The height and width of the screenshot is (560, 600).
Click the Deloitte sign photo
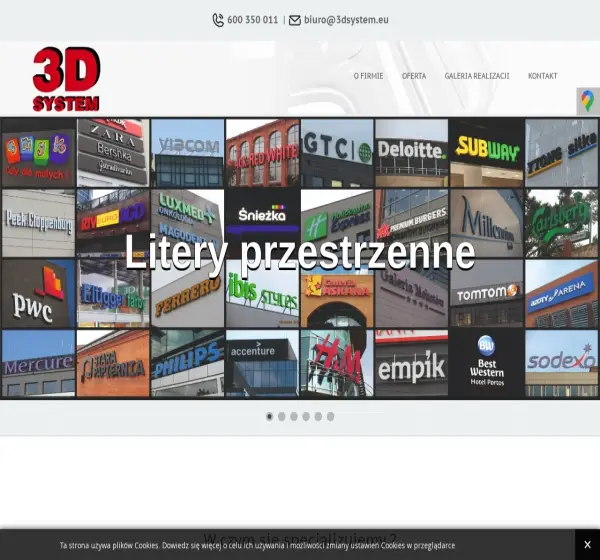point(412,153)
